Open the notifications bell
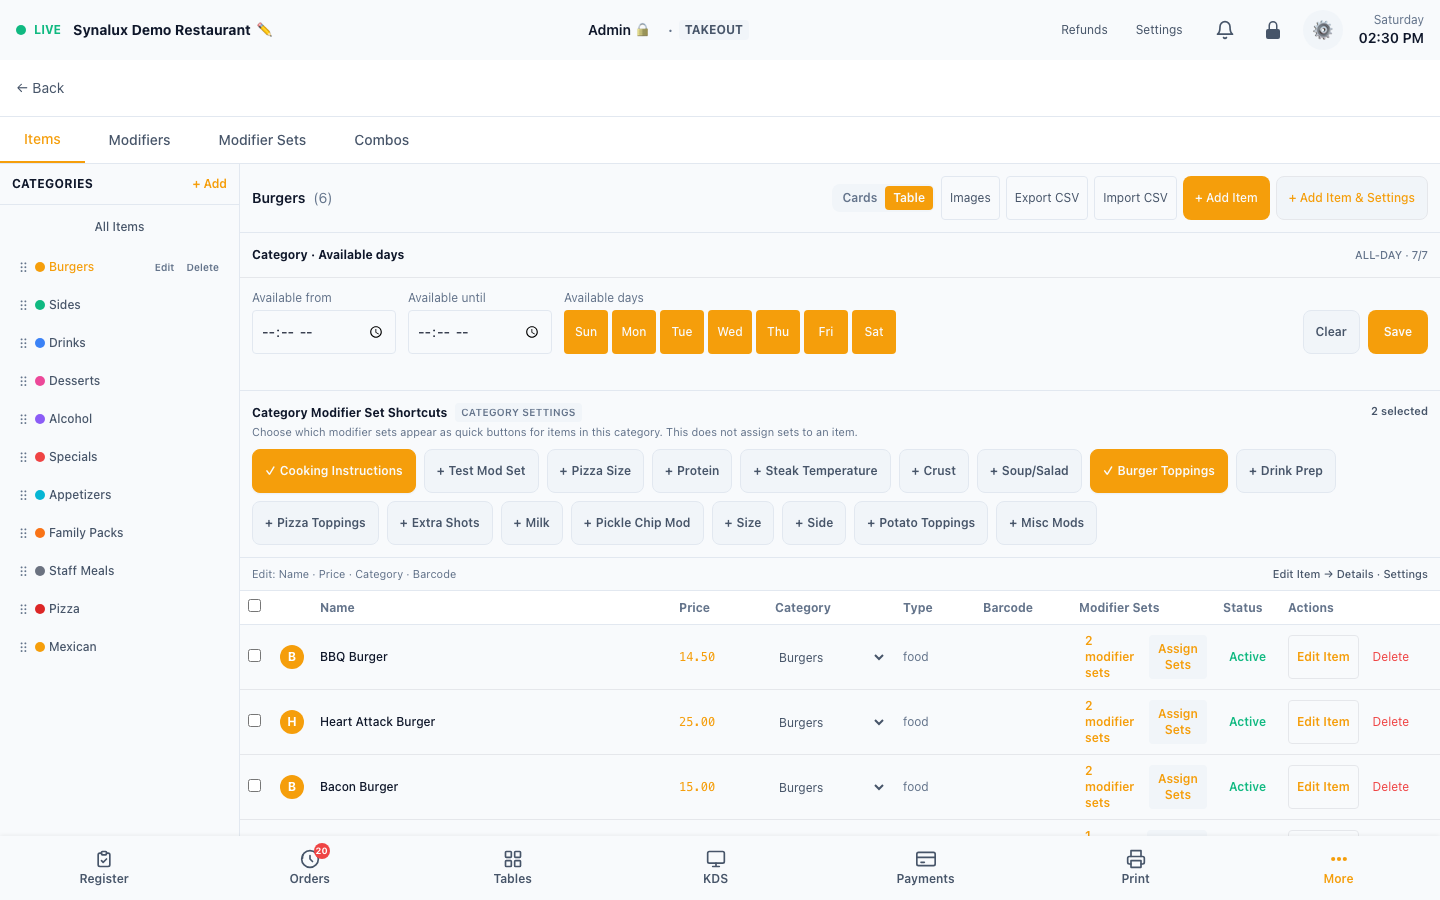Image resolution: width=1440 pixels, height=900 pixels. click(1225, 30)
